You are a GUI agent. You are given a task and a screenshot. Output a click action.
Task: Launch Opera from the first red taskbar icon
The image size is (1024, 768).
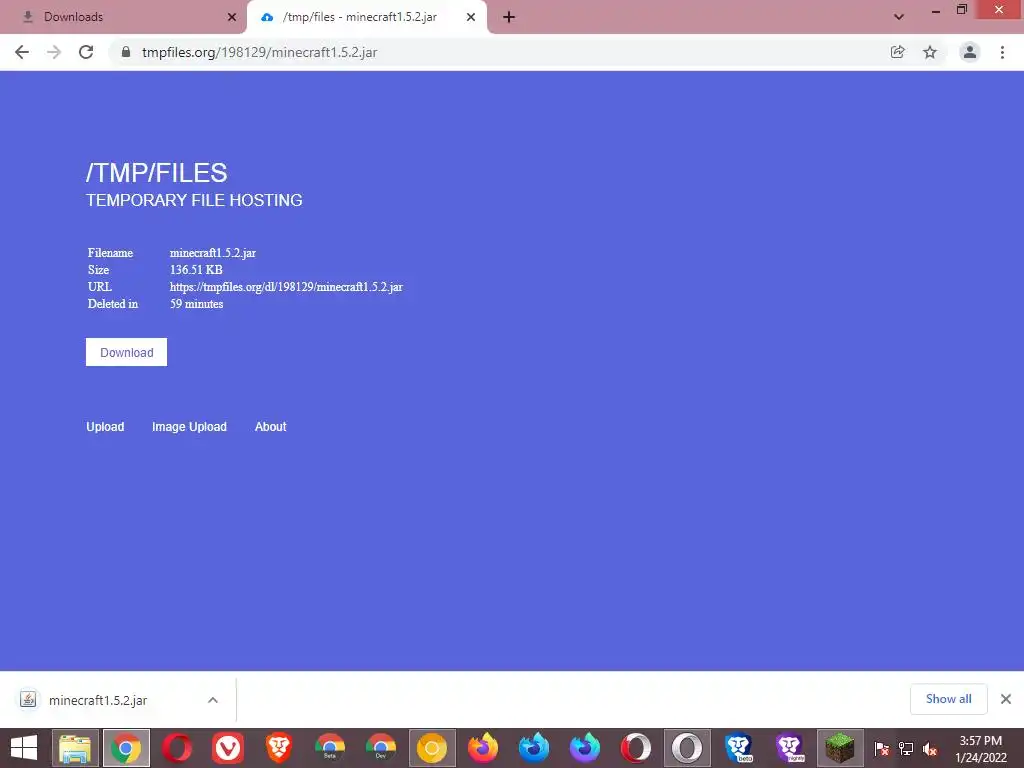pos(177,748)
